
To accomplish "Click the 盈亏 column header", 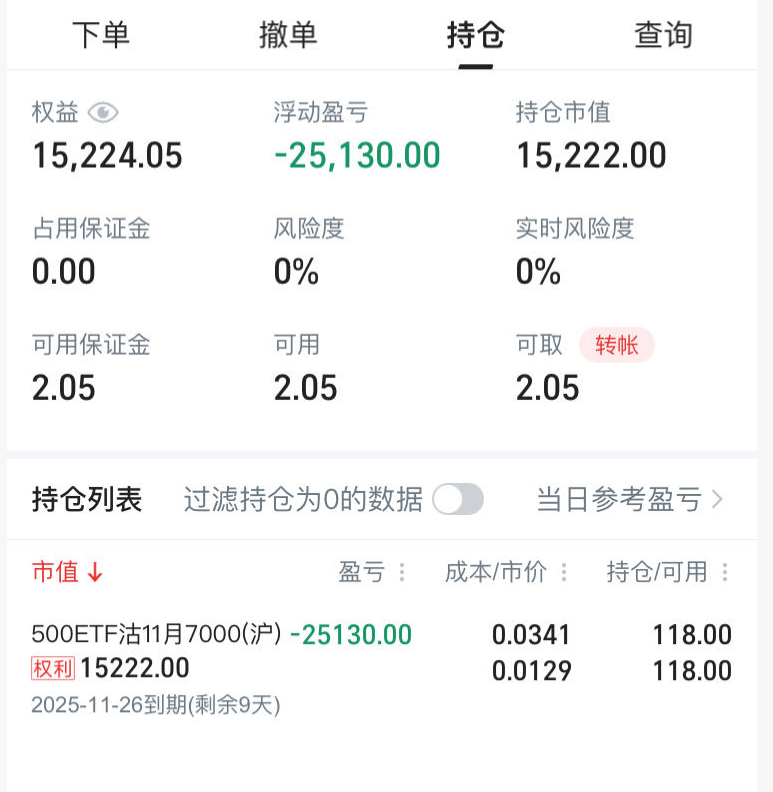I will click(362, 573).
